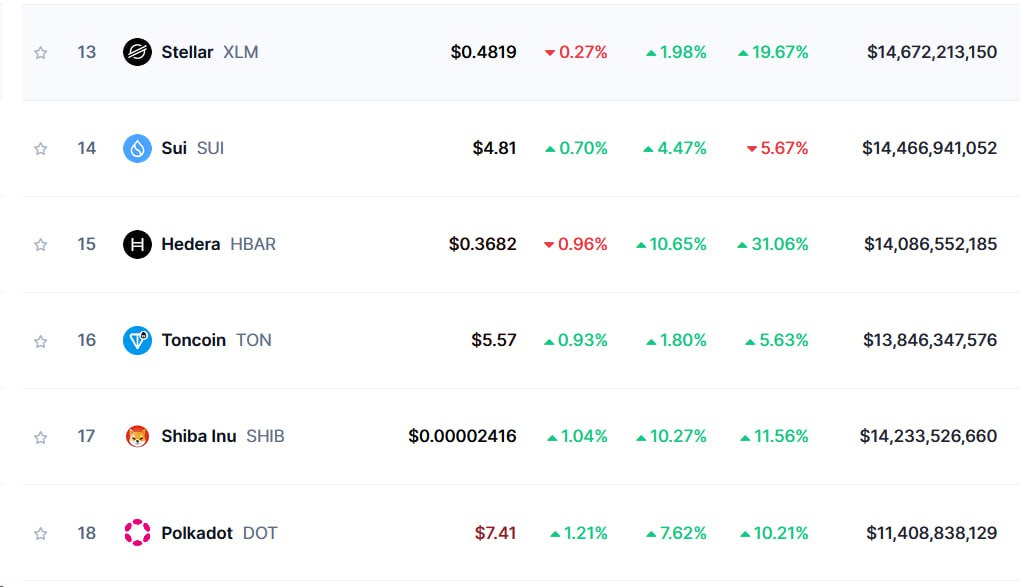Add Stellar to watchlist star

(x=40, y=53)
